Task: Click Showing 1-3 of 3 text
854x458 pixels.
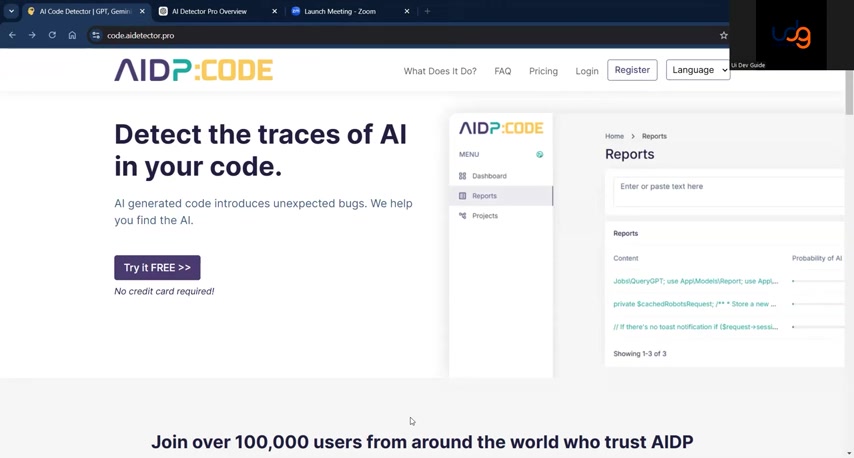Action: (639, 353)
